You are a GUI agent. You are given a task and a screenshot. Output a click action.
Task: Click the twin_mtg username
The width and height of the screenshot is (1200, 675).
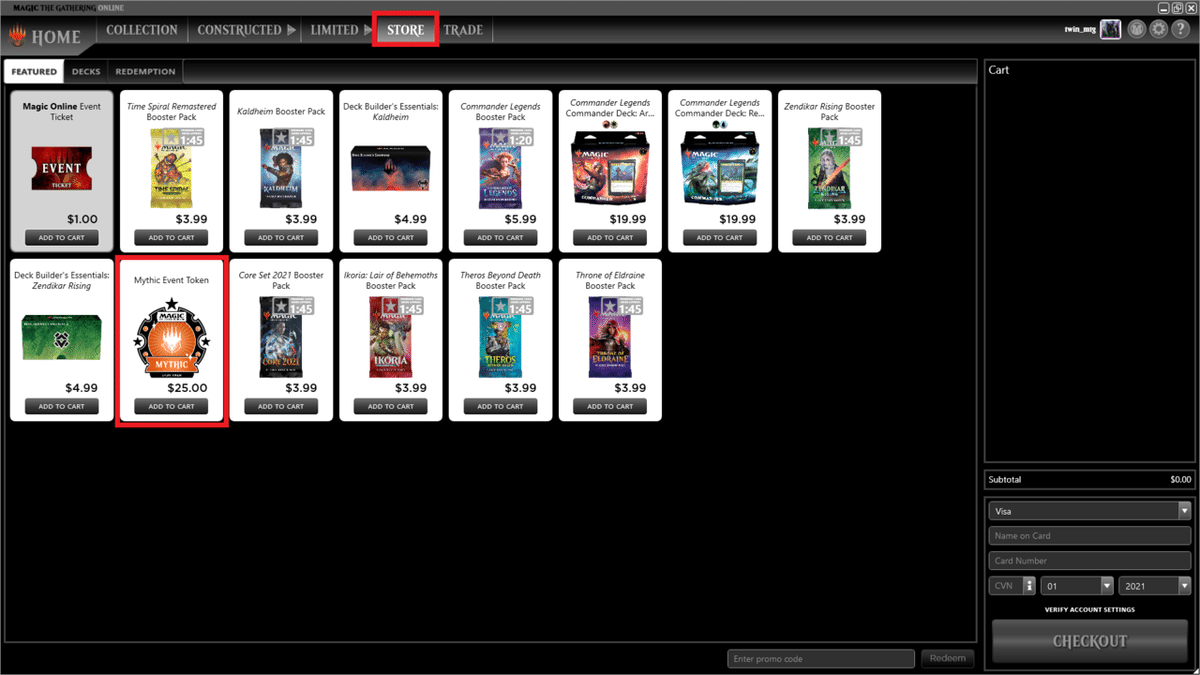pyautogui.click(x=1080, y=30)
